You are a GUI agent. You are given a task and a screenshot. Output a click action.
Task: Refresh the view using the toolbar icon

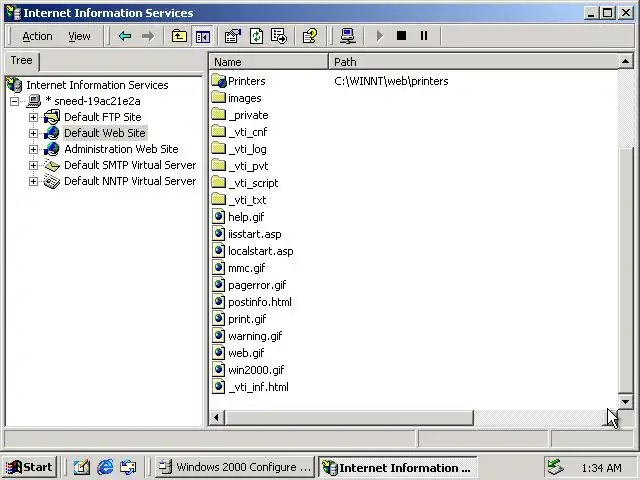[x=256, y=36]
